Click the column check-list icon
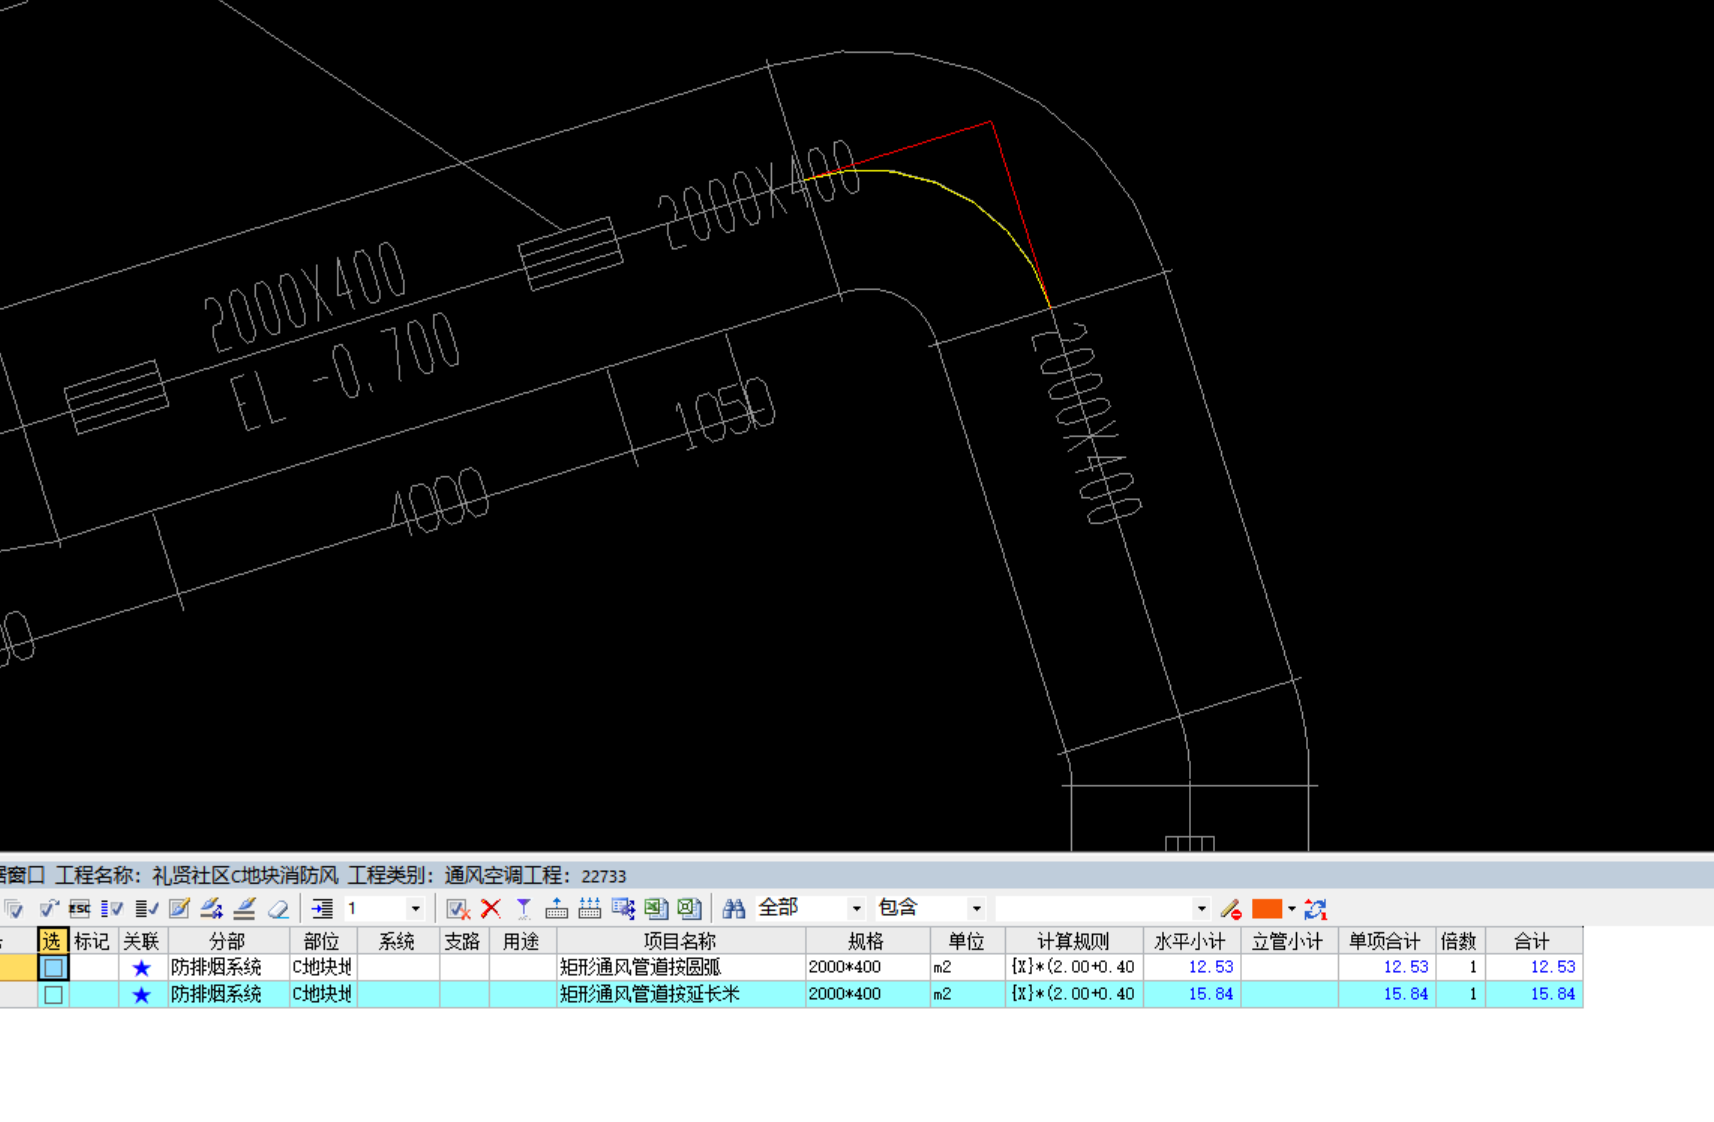Viewport: 1714px width, 1122px height. pos(112,909)
